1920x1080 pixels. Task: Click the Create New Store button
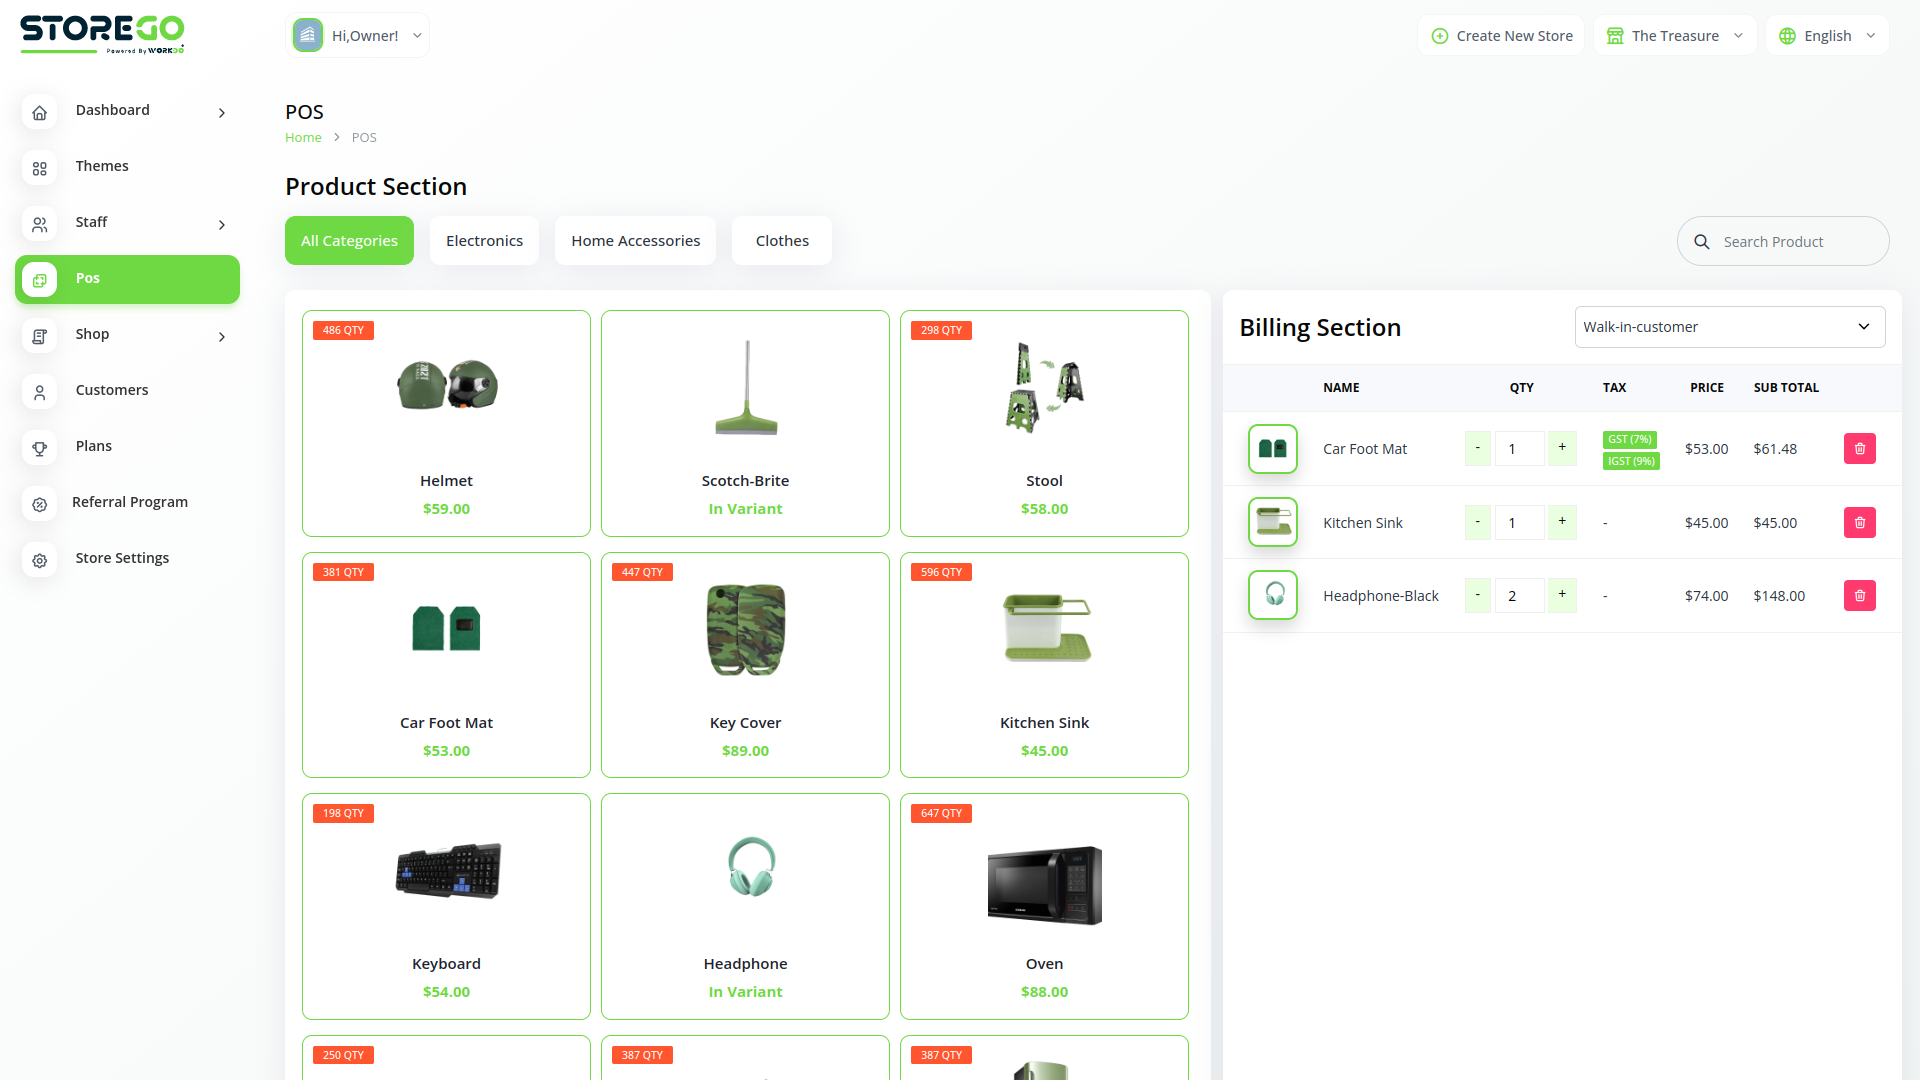click(x=1500, y=35)
